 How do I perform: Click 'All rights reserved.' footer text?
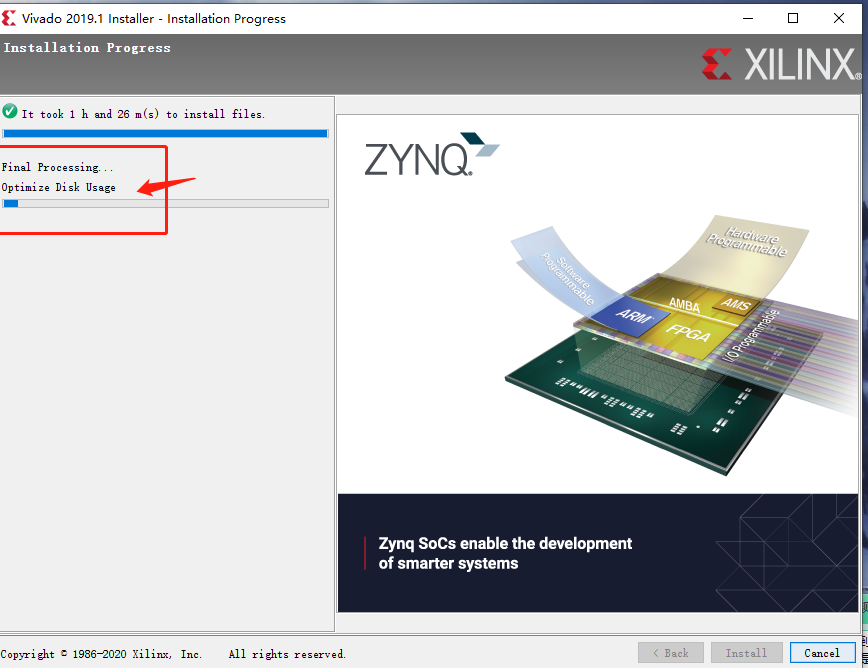(287, 654)
